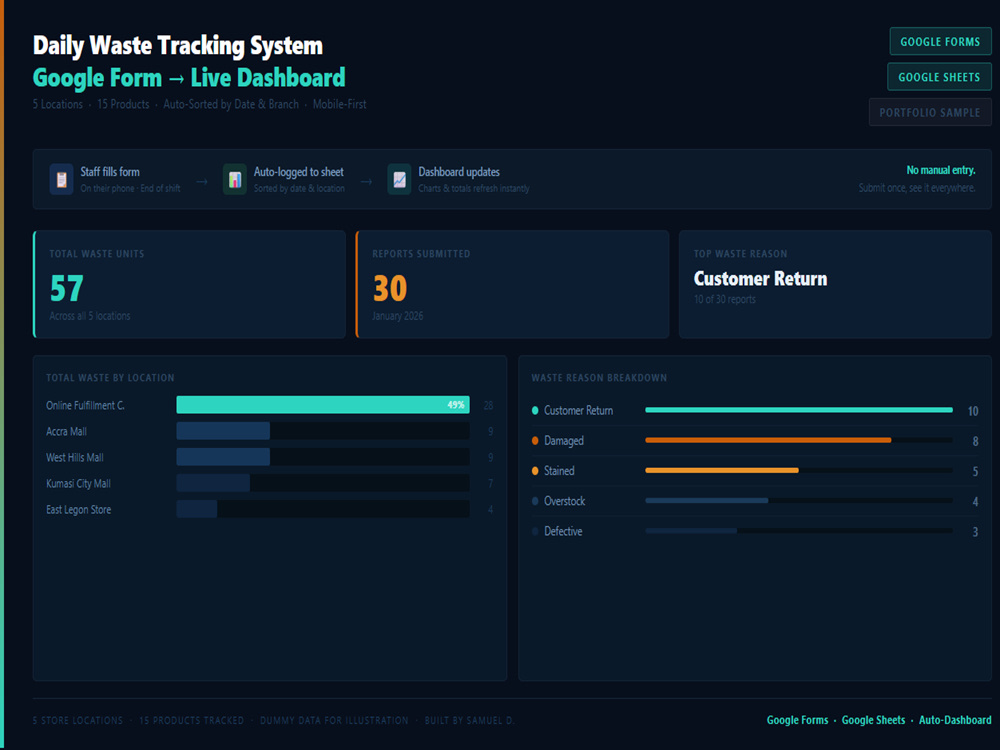
Task: Click the West Hills Mall location label
Action: (75, 458)
